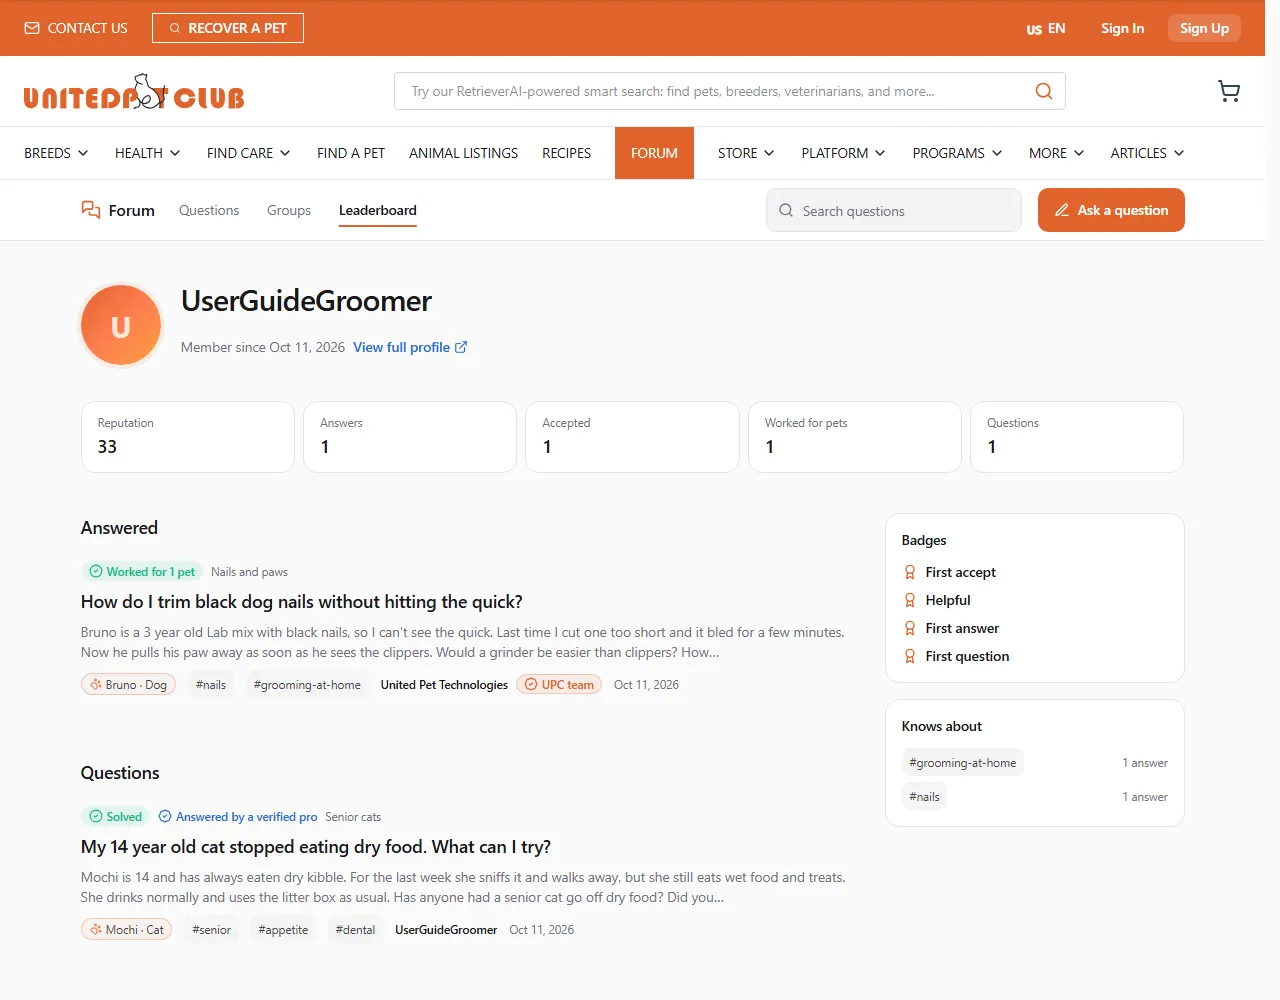Expand the Breeds dropdown menu

(x=56, y=153)
